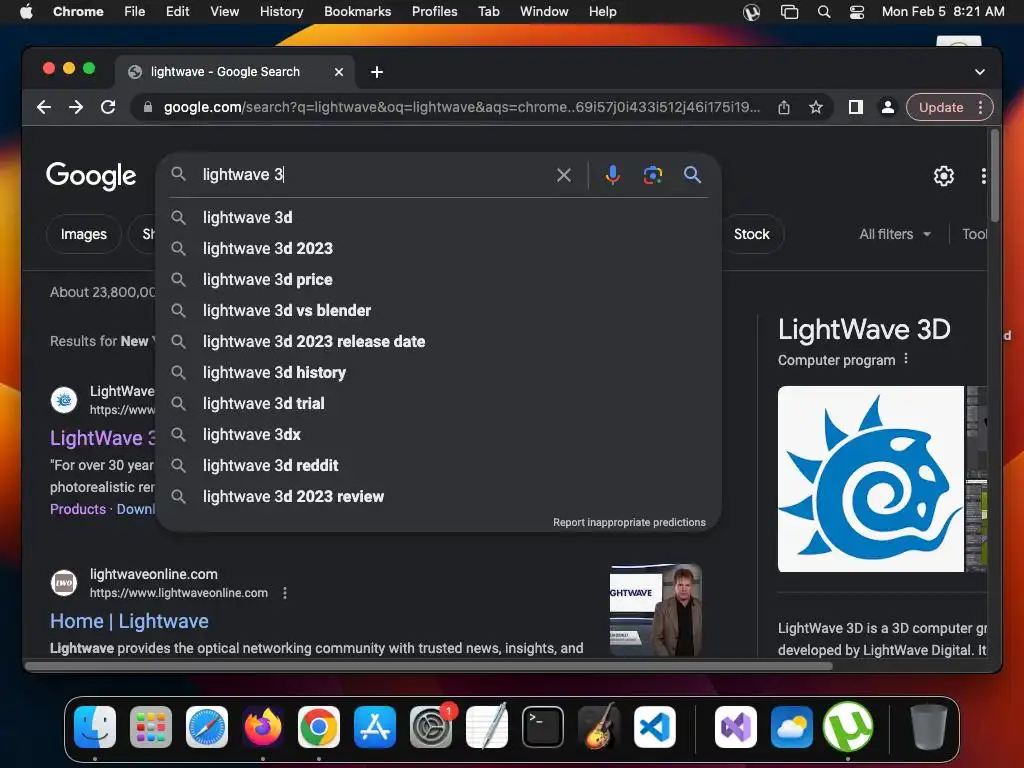Choose suggestion lightwave 3d reddit
The height and width of the screenshot is (768, 1024).
tap(439, 466)
